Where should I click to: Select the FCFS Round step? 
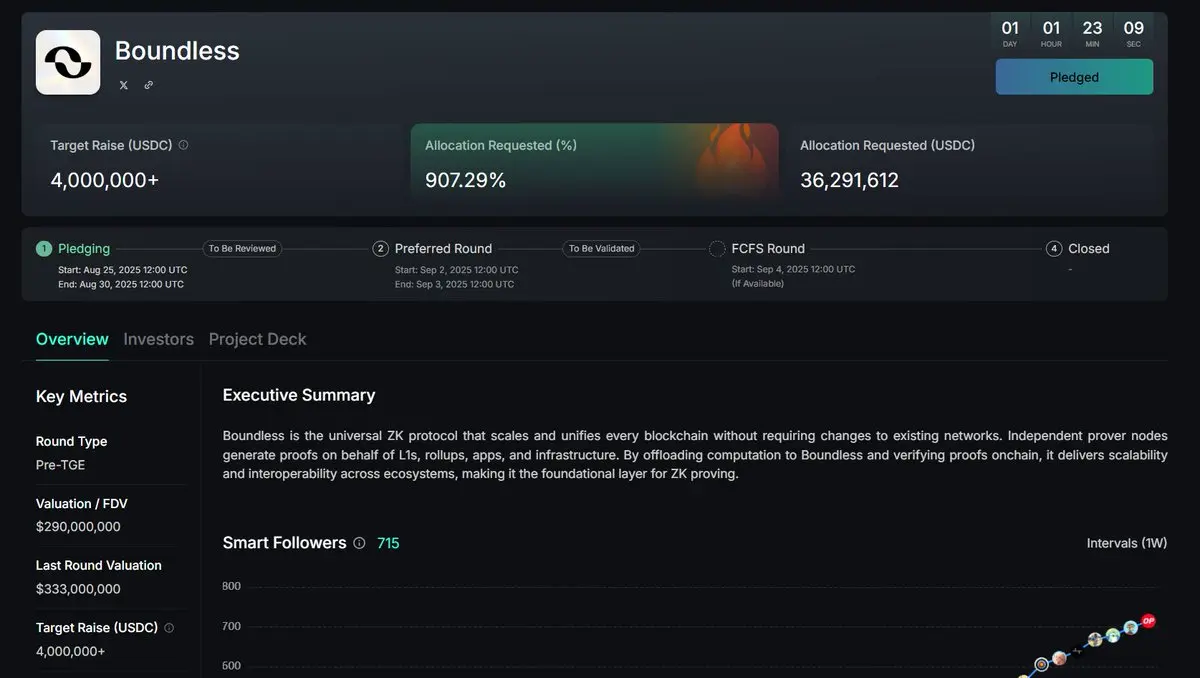(757, 248)
